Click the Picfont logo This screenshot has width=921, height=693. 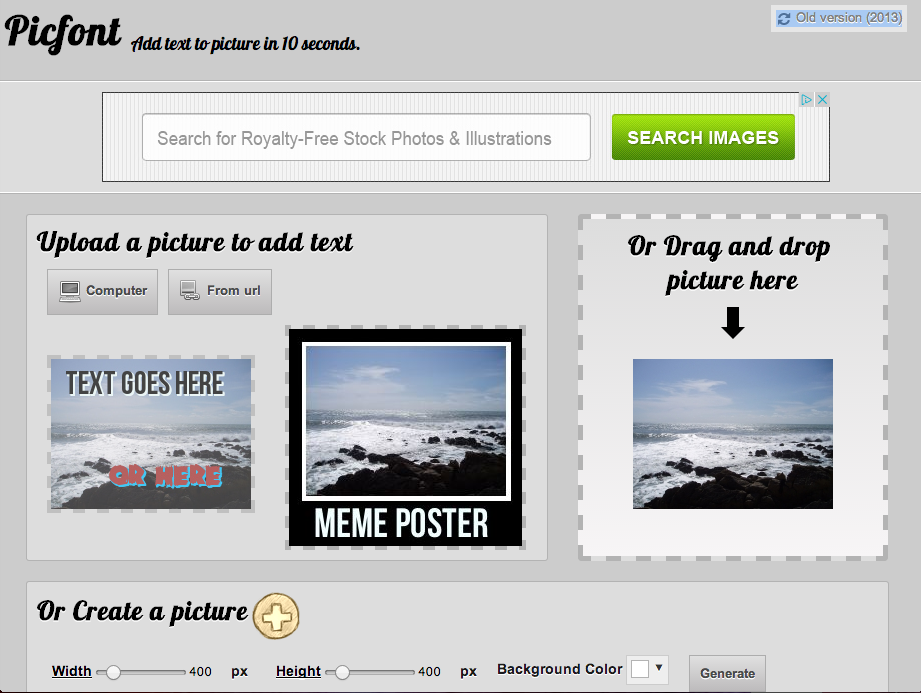pyautogui.click(x=63, y=34)
